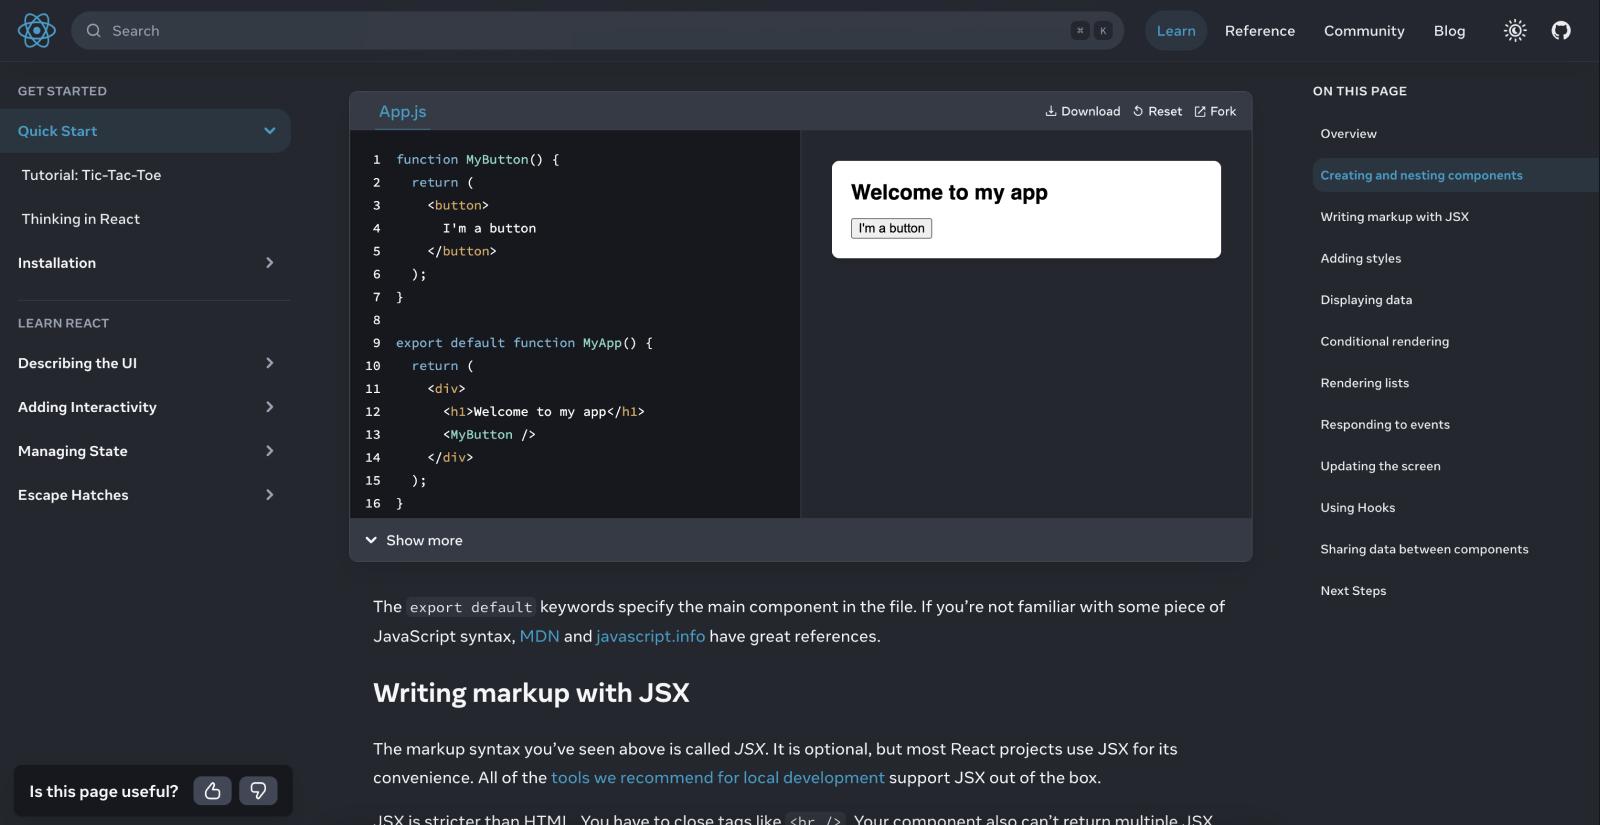Click the thumbs up feedback icon

212,791
